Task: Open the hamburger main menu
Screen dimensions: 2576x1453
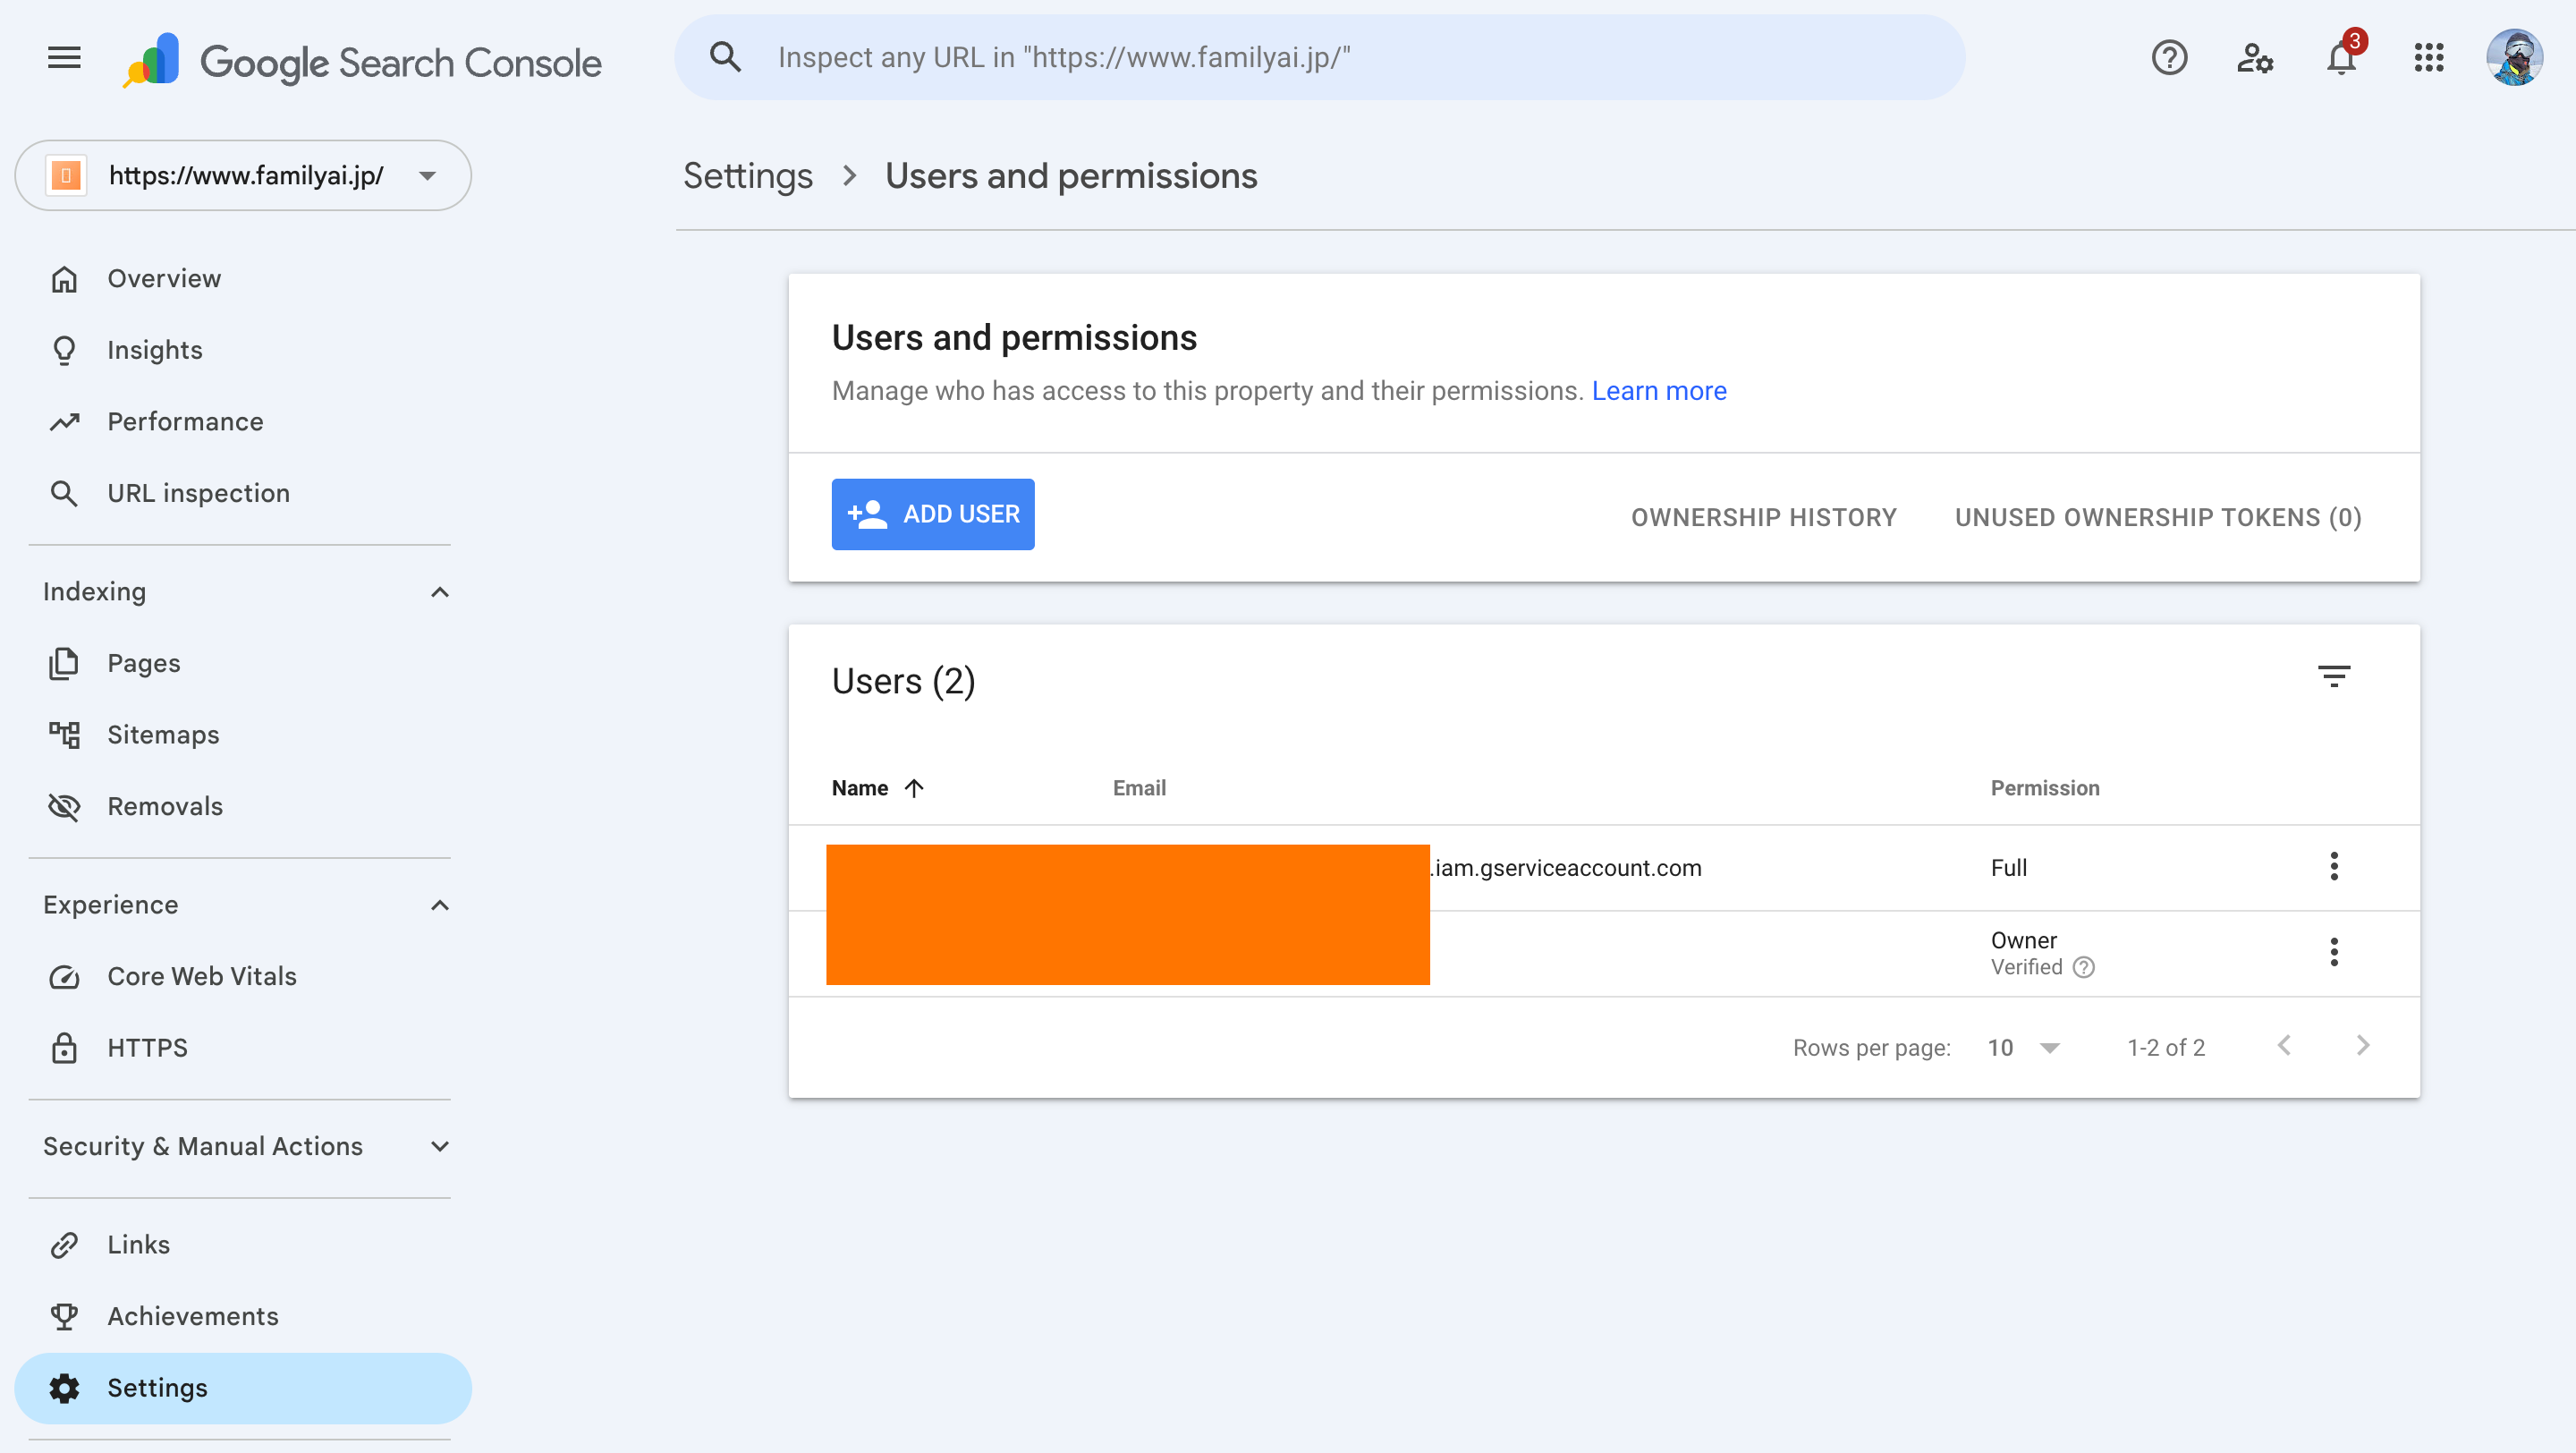Action: pos(64,58)
